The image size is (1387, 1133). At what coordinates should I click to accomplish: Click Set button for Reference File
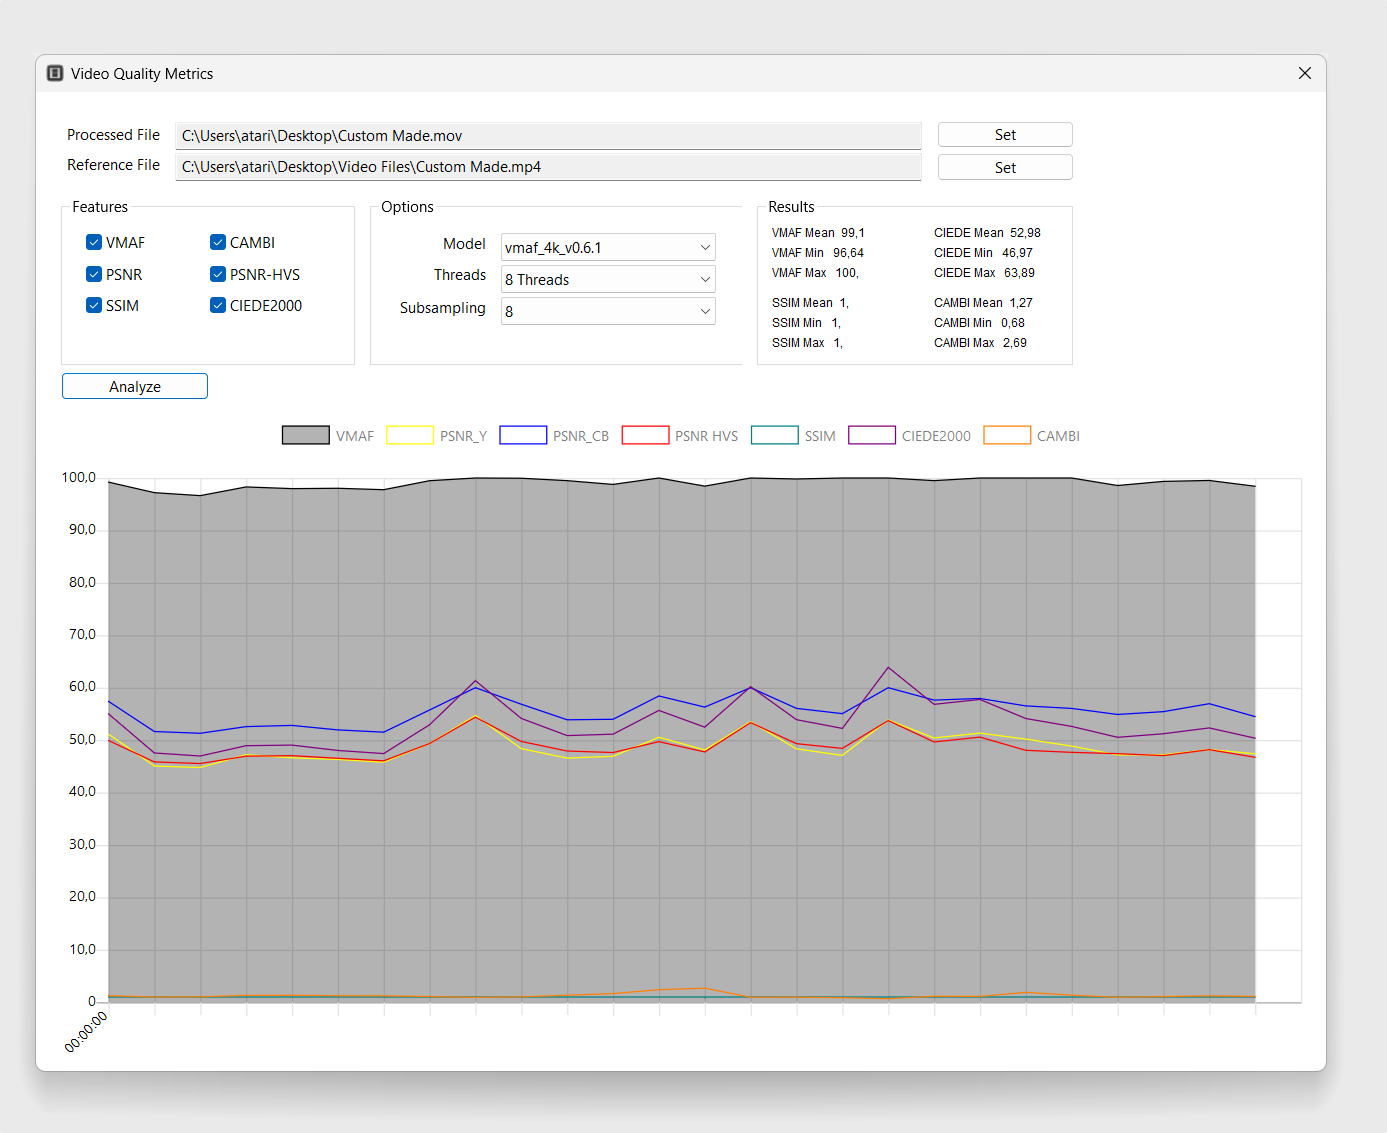[1005, 167]
